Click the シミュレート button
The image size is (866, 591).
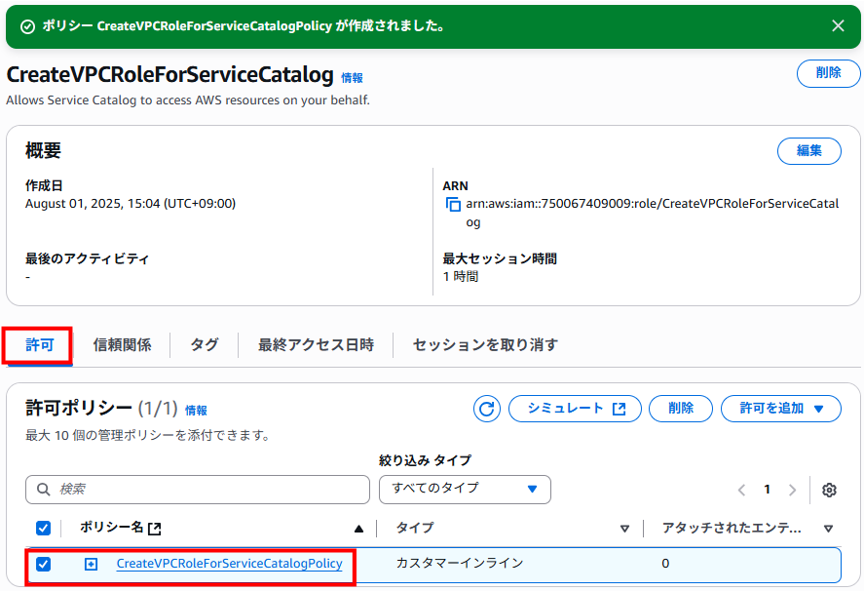pyautogui.click(x=575, y=409)
